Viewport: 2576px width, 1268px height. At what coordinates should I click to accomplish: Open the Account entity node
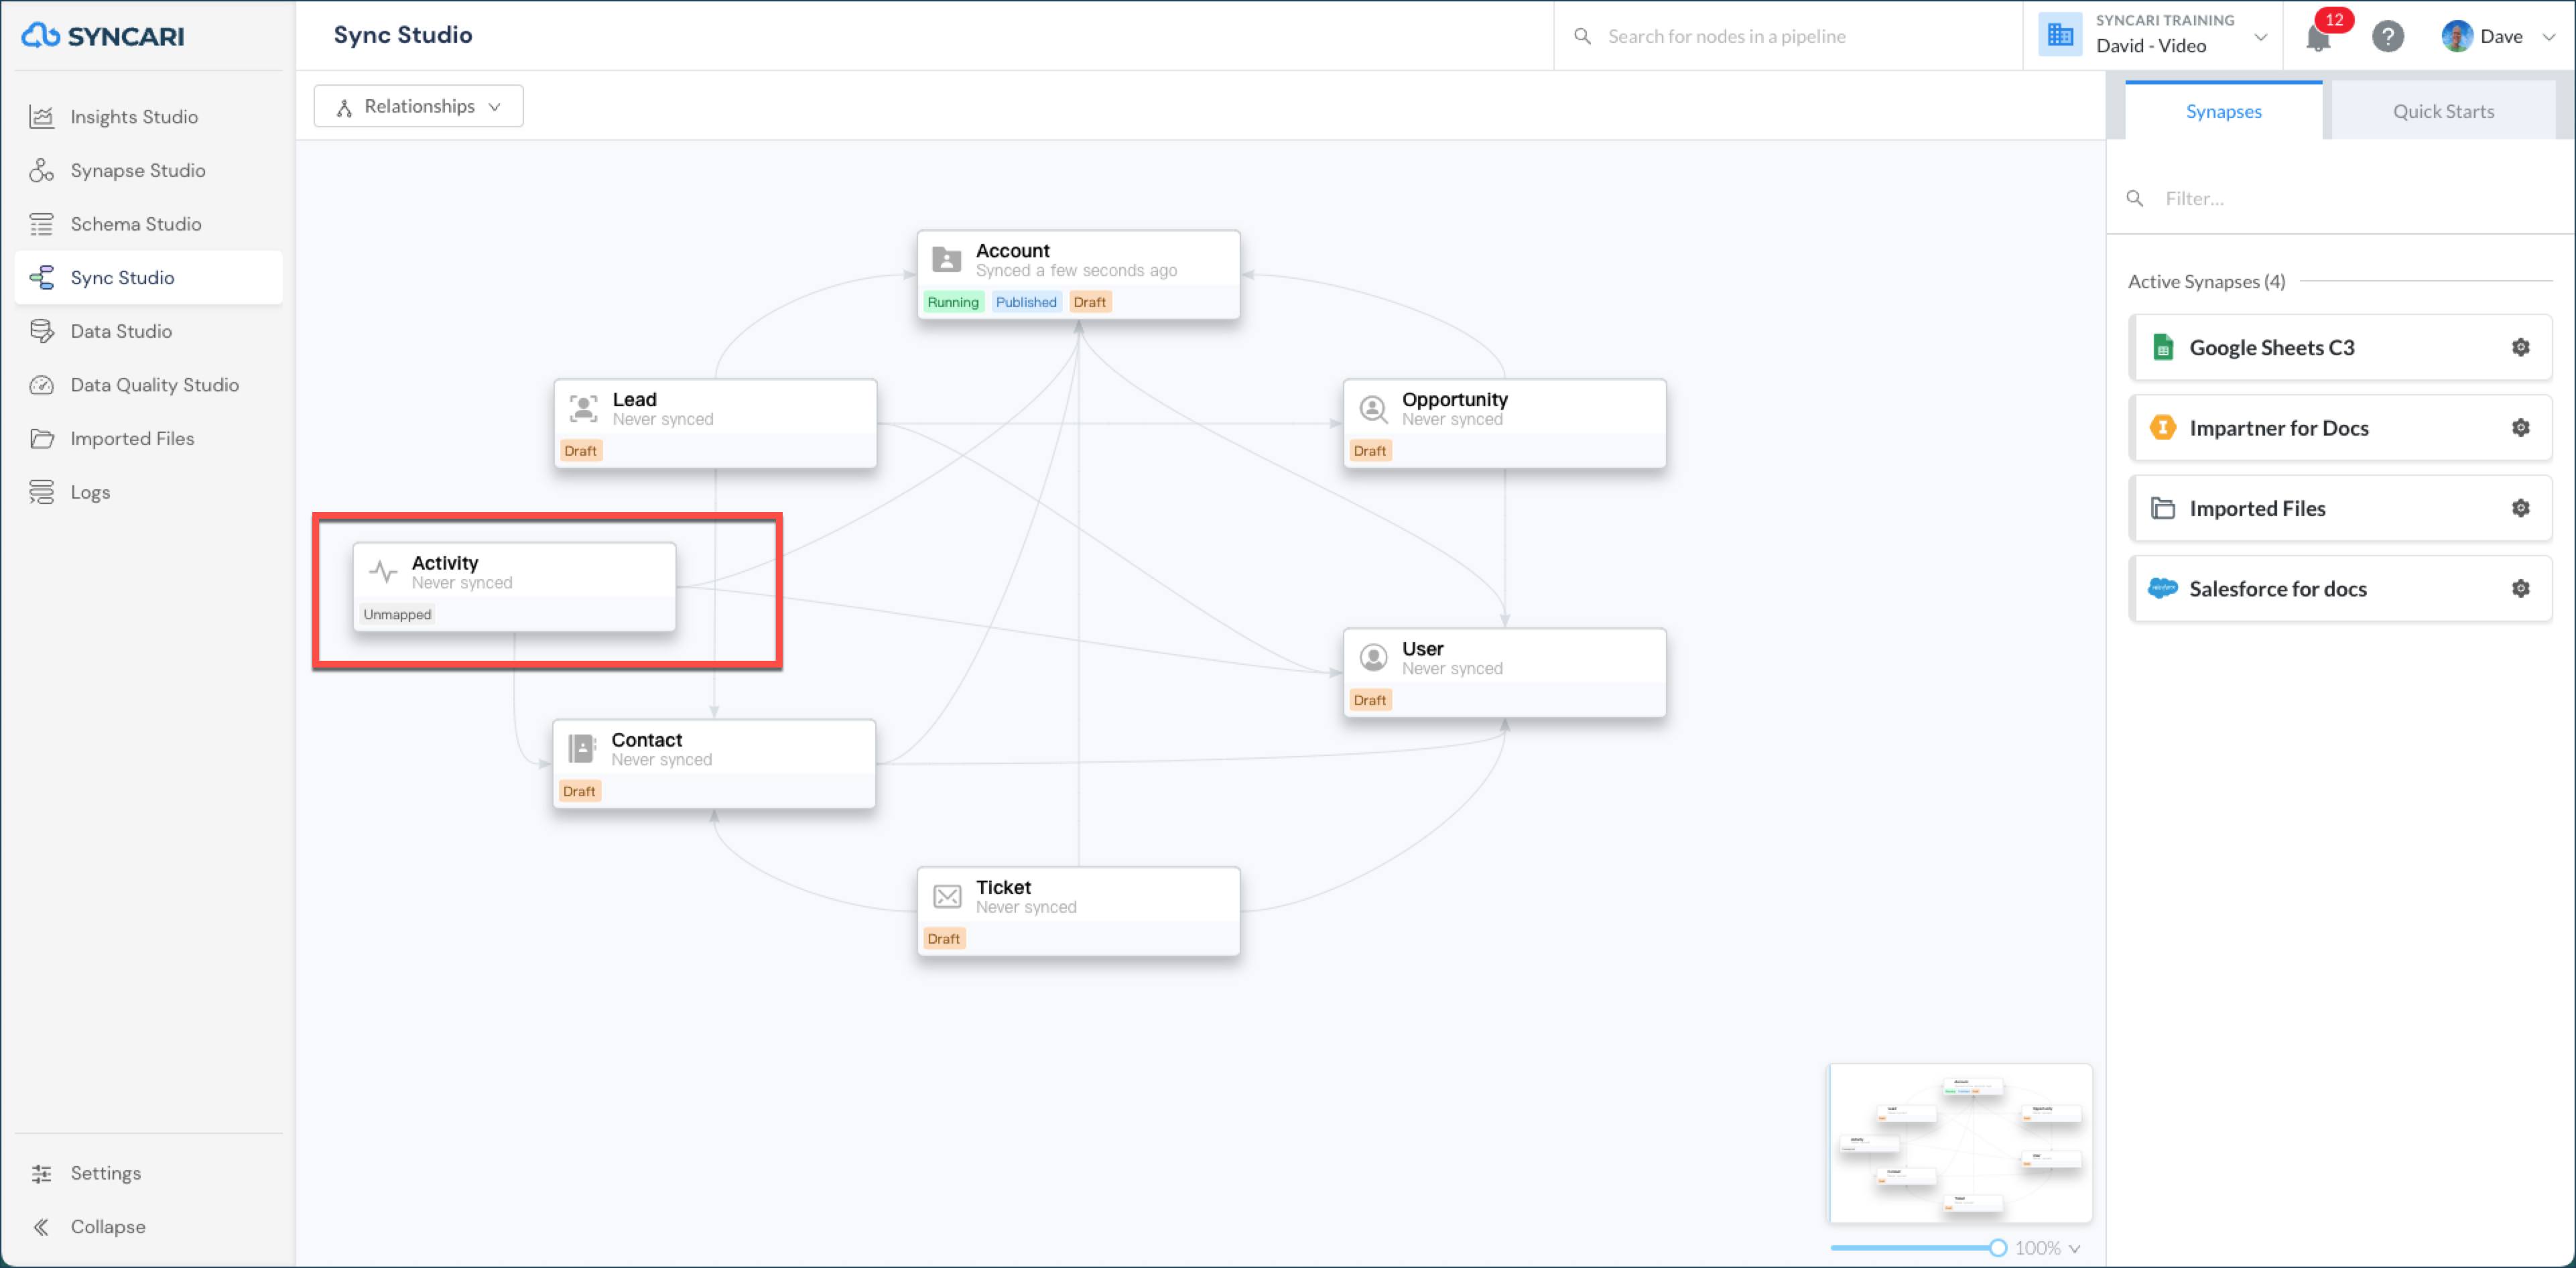click(1078, 275)
